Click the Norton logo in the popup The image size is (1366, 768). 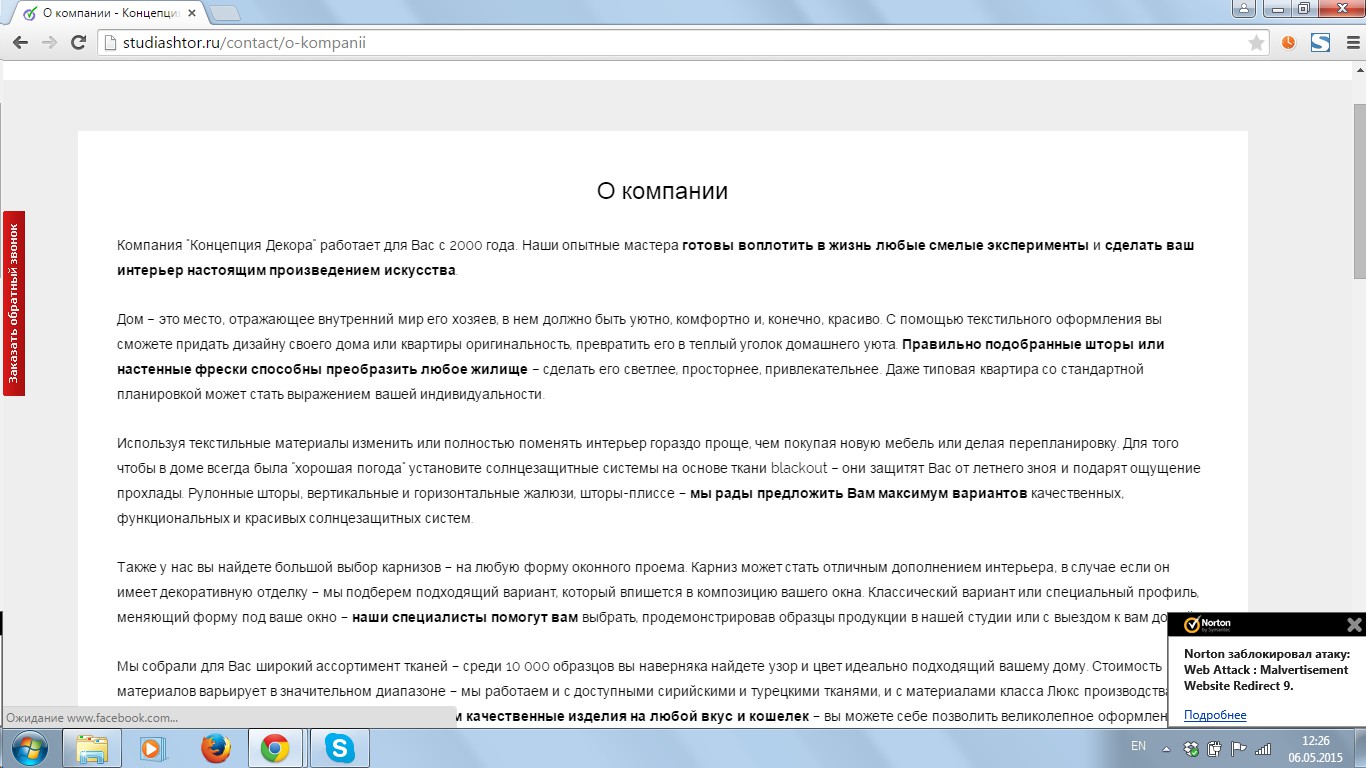(1207, 625)
